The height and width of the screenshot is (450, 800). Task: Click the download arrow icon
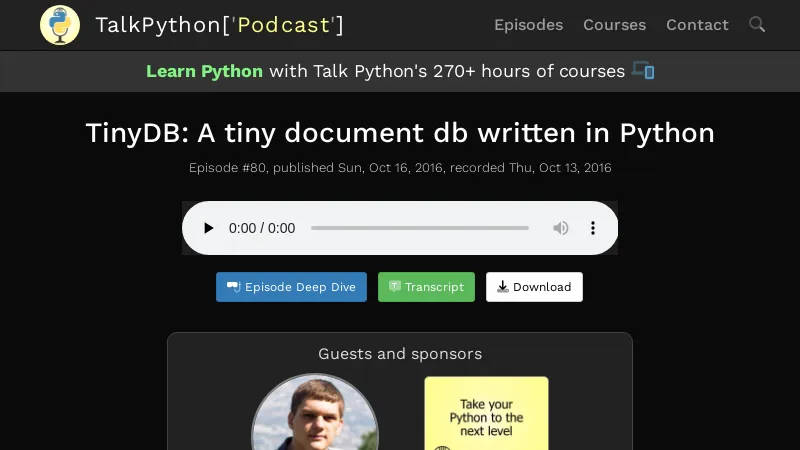pyautogui.click(x=502, y=287)
